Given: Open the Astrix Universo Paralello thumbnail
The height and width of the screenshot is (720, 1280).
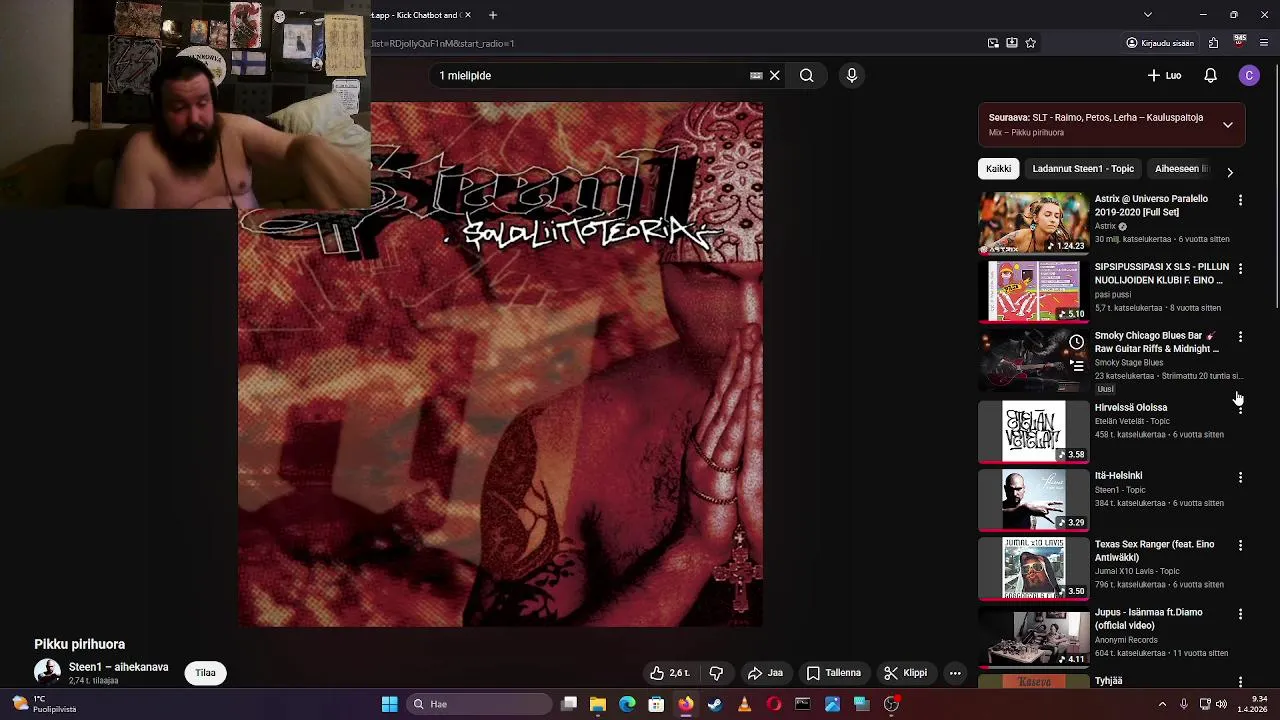Looking at the screenshot, I should pyautogui.click(x=1033, y=223).
